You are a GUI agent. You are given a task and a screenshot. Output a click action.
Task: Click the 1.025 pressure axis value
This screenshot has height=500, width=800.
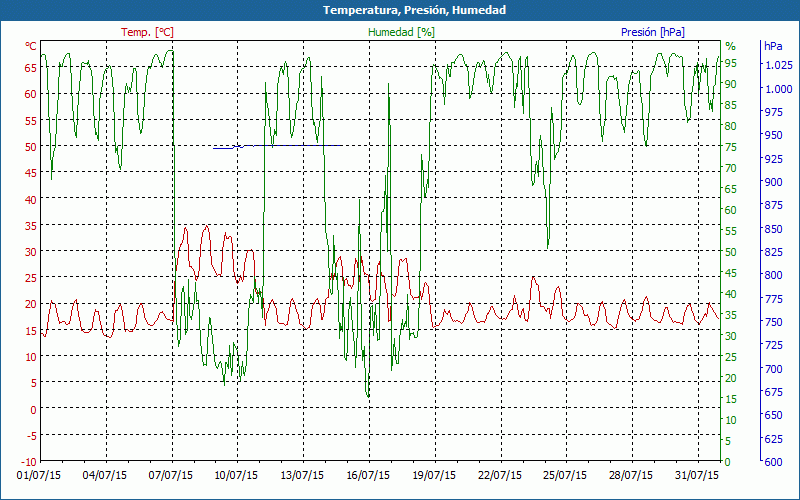(x=779, y=65)
